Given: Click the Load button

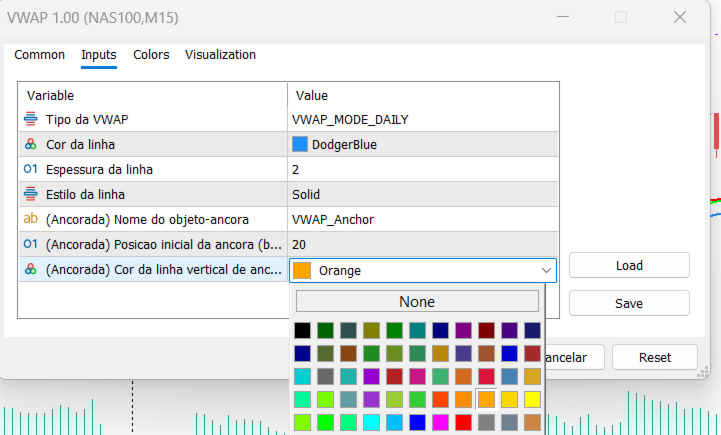Looking at the screenshot, I should coord(629,265).
